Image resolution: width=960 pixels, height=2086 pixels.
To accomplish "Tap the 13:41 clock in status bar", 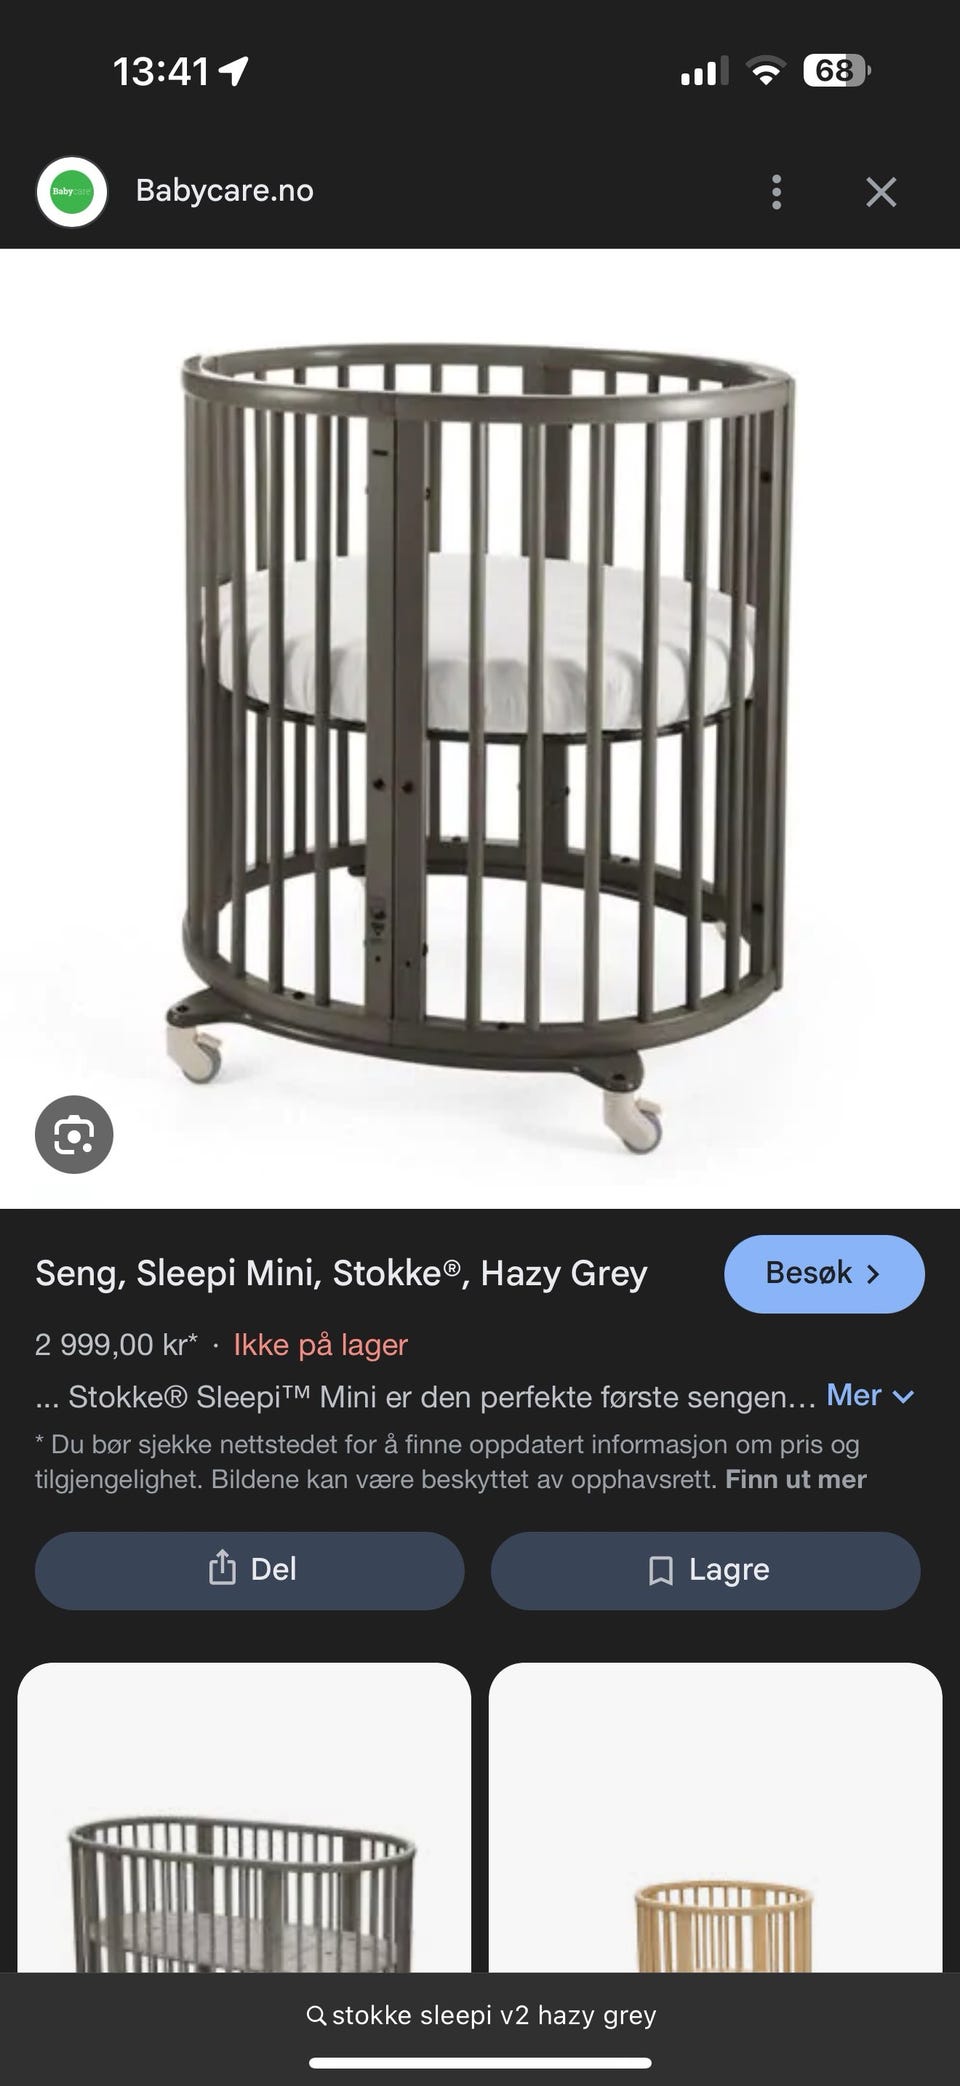I will (x=161, y=71).
